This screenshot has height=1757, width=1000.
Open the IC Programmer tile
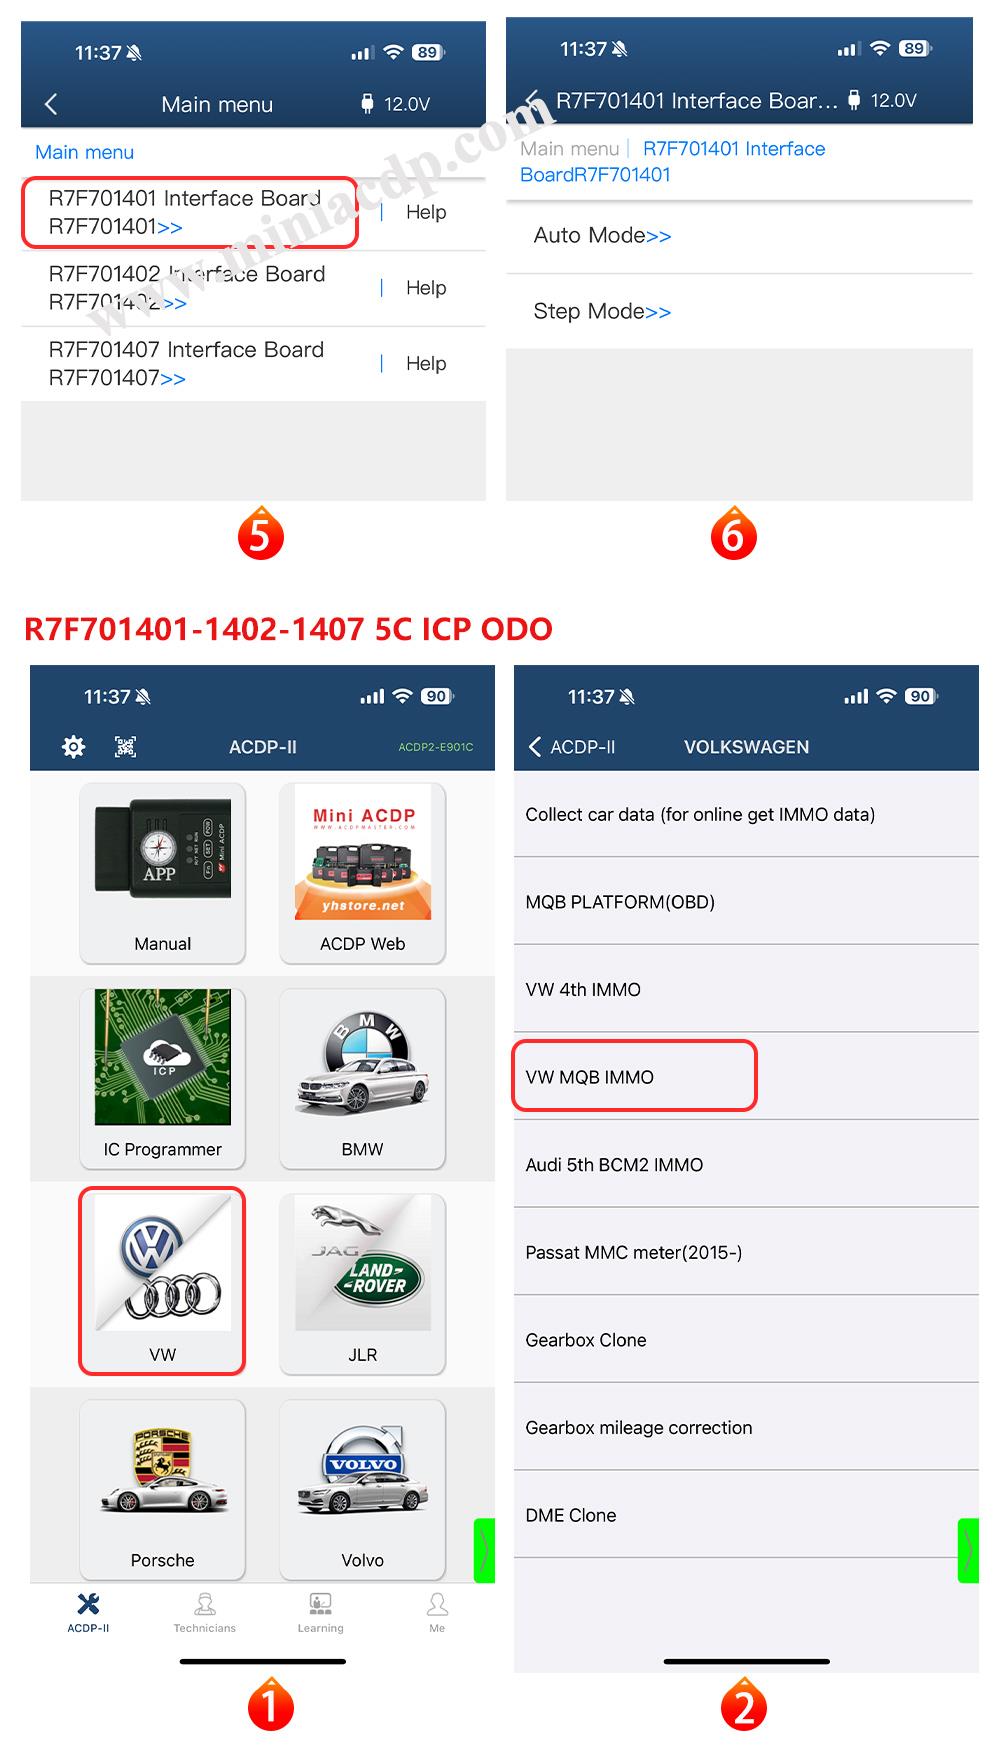coord(162,1075)
